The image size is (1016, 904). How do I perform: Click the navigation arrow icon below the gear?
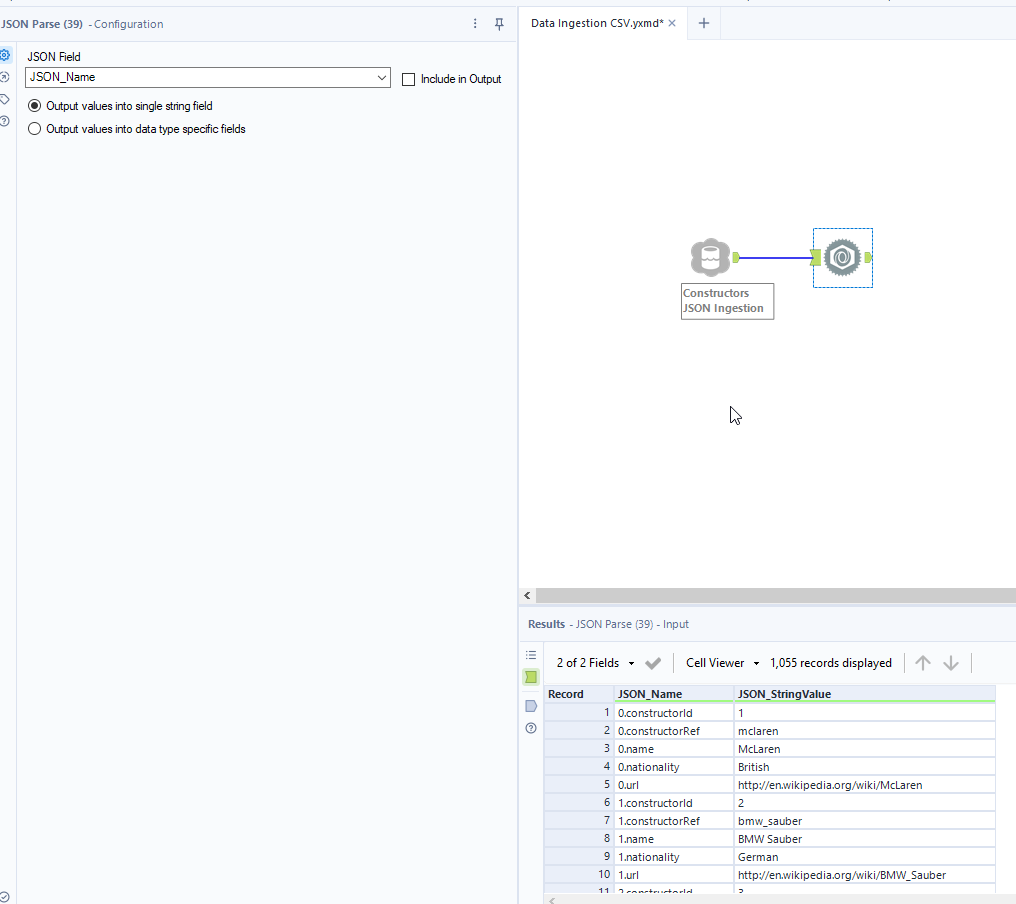(x=4, y=77)
